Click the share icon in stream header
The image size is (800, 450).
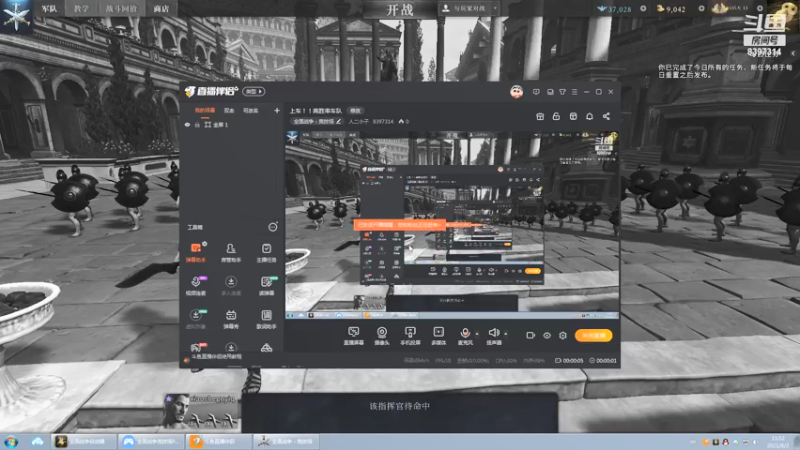(606, 116)
